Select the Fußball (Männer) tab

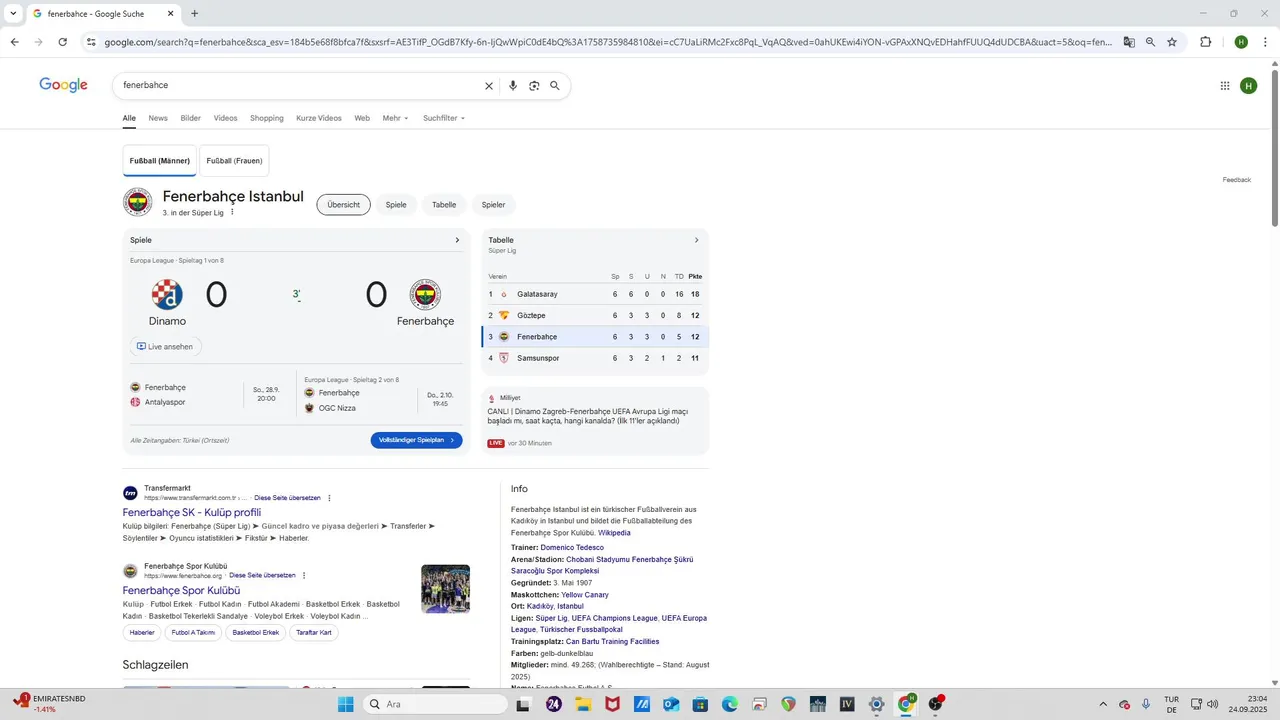click(160, 161)
